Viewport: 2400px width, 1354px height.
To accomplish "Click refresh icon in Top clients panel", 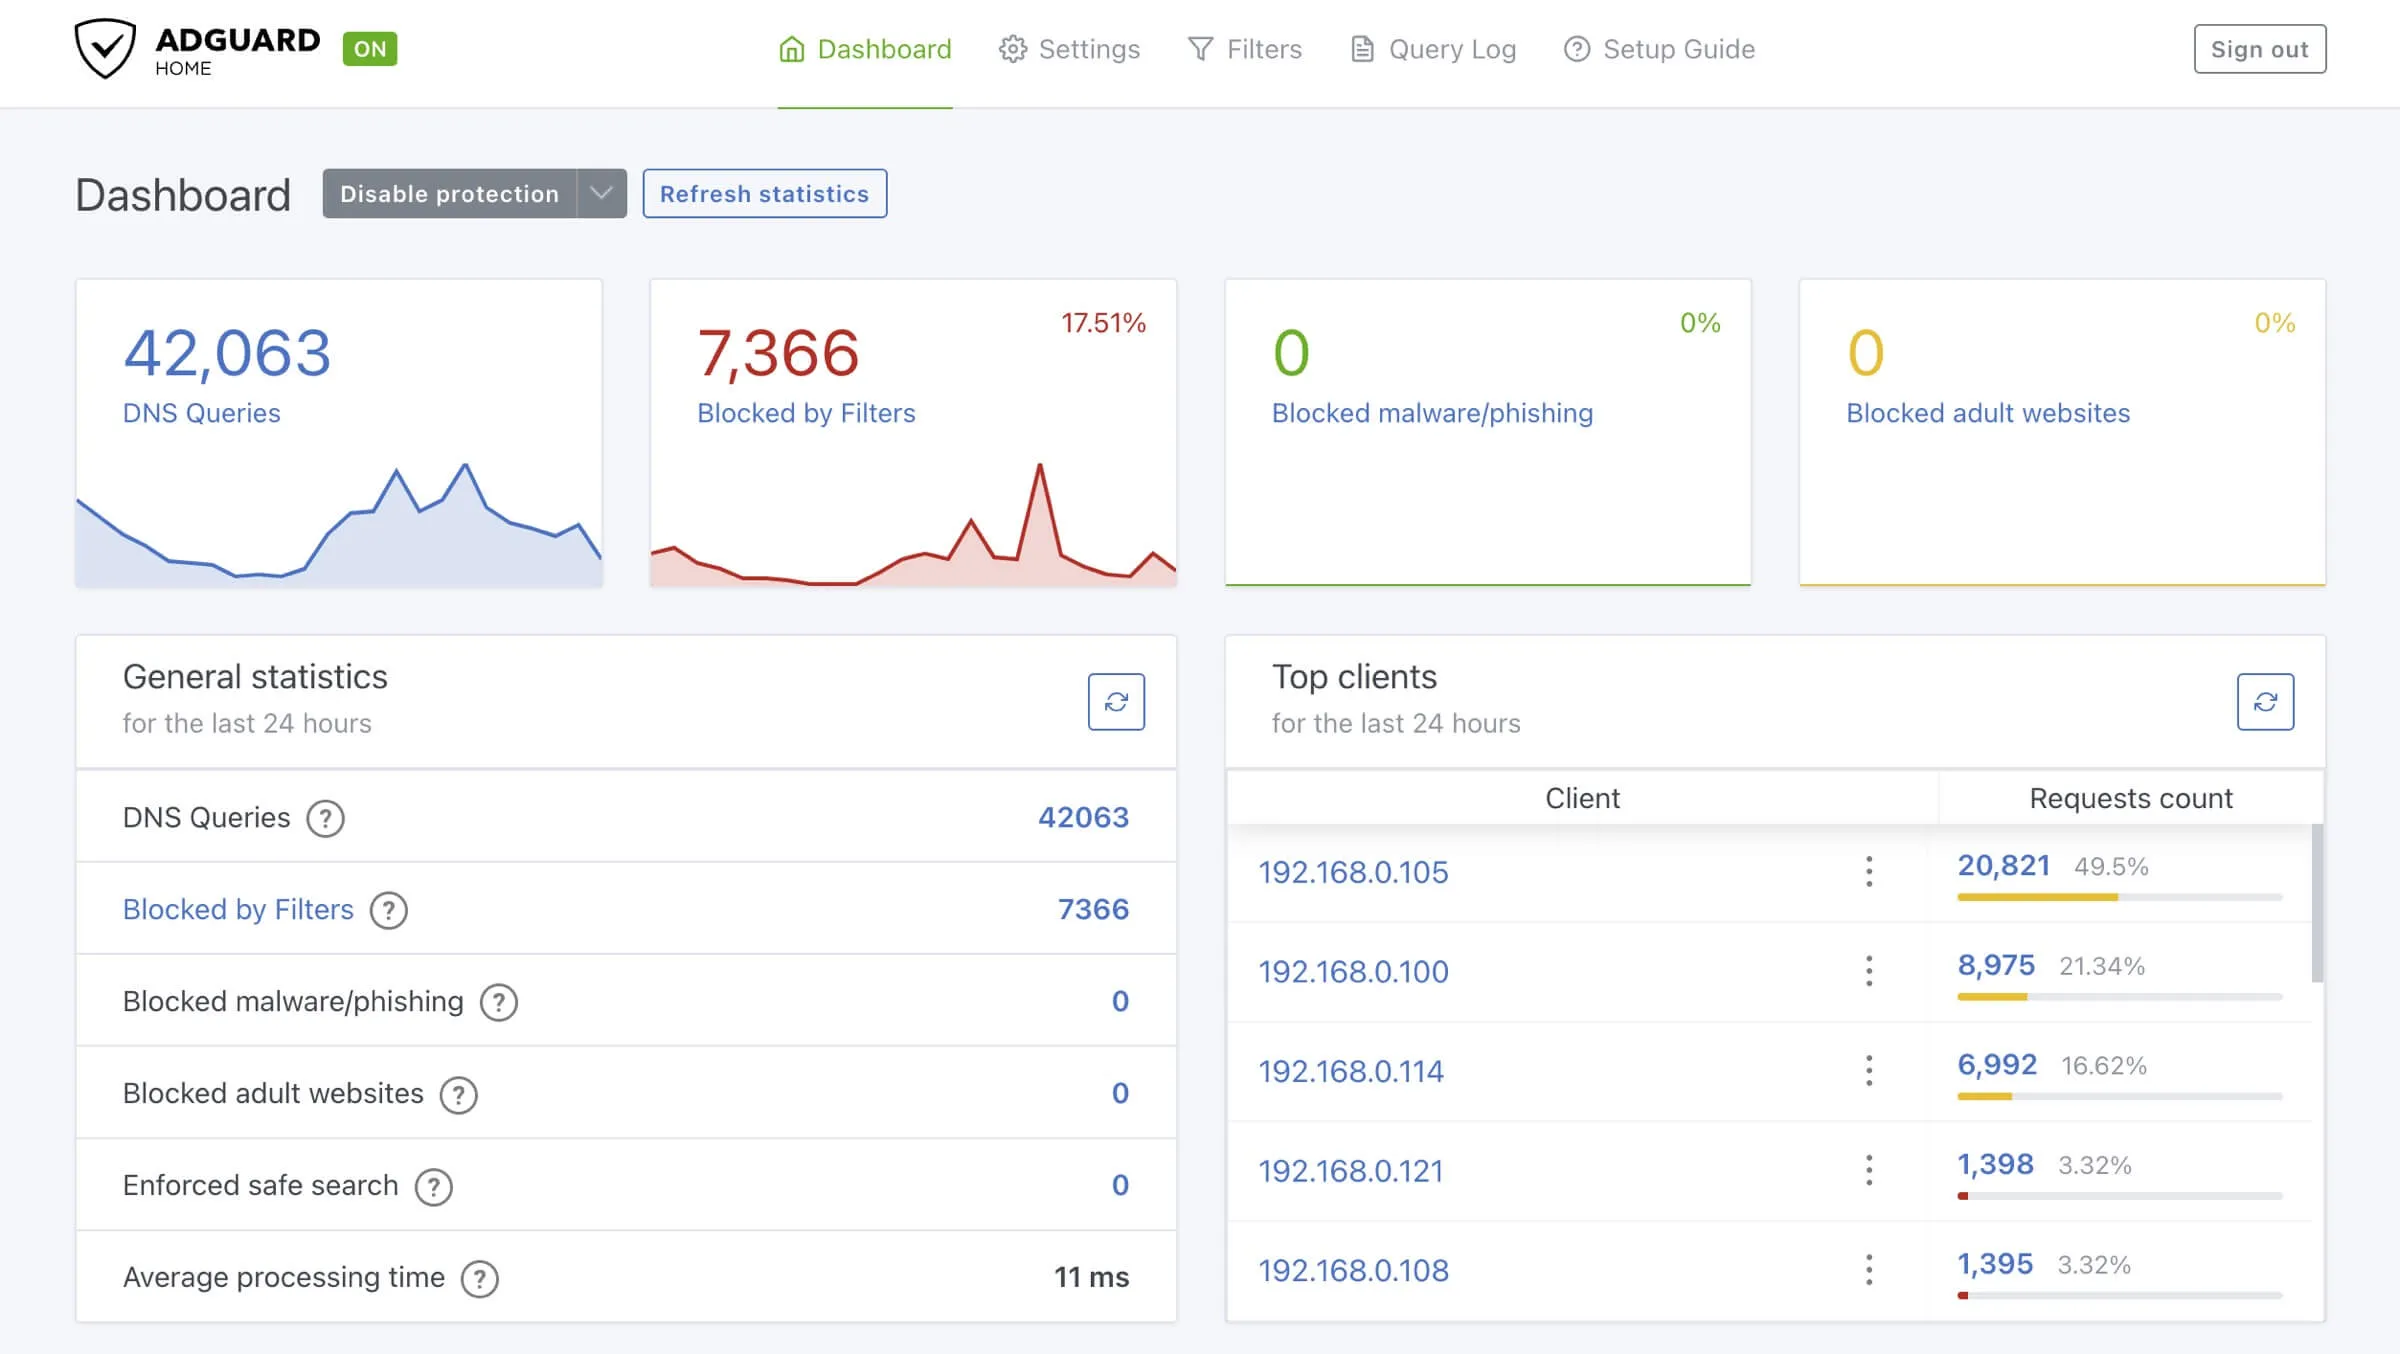I will (x=2266, y=701).
